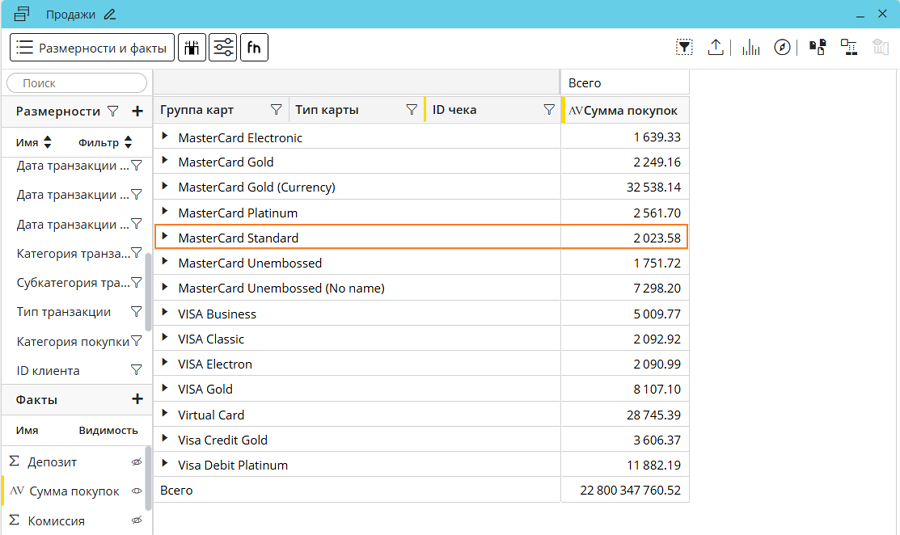This screenshot has width=900, height=535.
Task: Toggle visibility of the Комиссия fact
Action: [x=137, y=521]
